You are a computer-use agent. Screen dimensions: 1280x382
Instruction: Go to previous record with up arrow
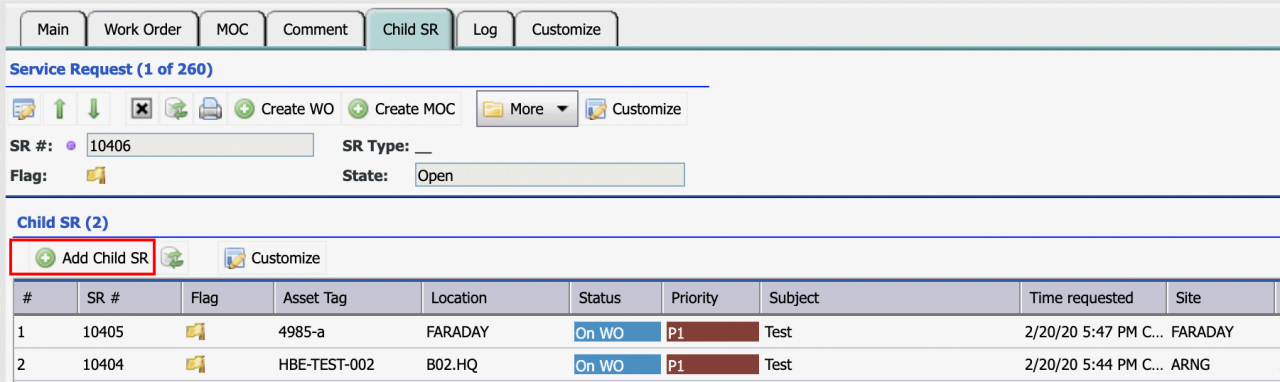point(59,109)
